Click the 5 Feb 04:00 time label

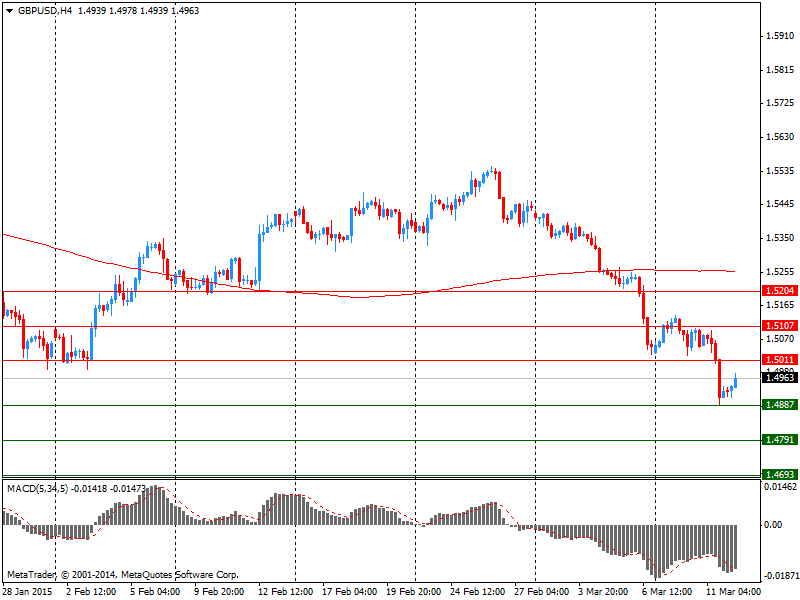155,592
